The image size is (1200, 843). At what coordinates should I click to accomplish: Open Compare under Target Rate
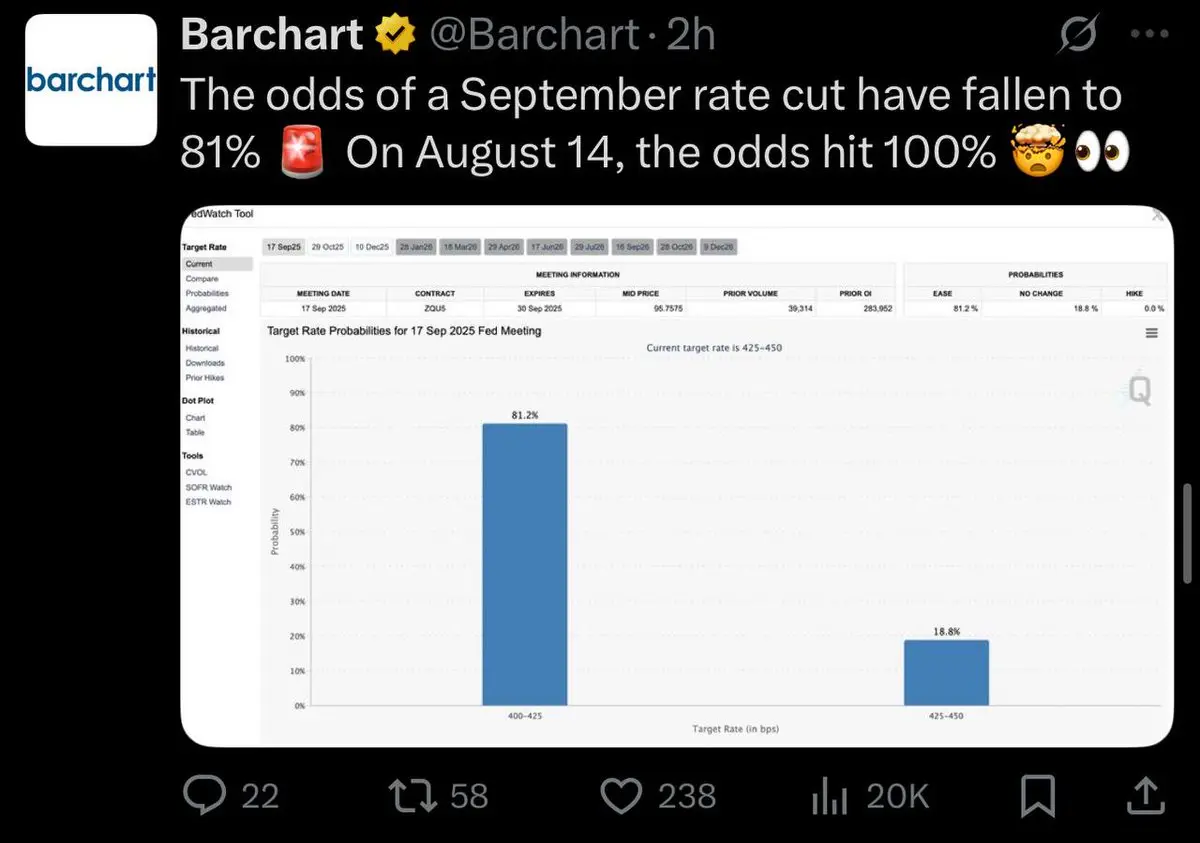tap(202, 279)
